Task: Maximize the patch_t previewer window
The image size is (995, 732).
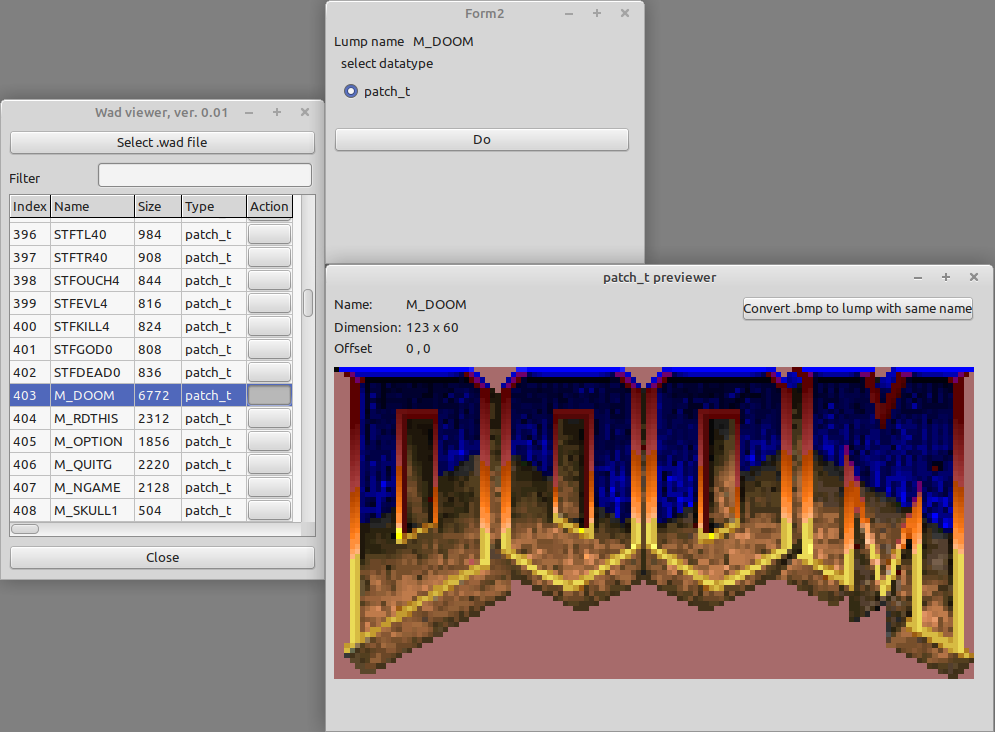Action: click(946, 277)
